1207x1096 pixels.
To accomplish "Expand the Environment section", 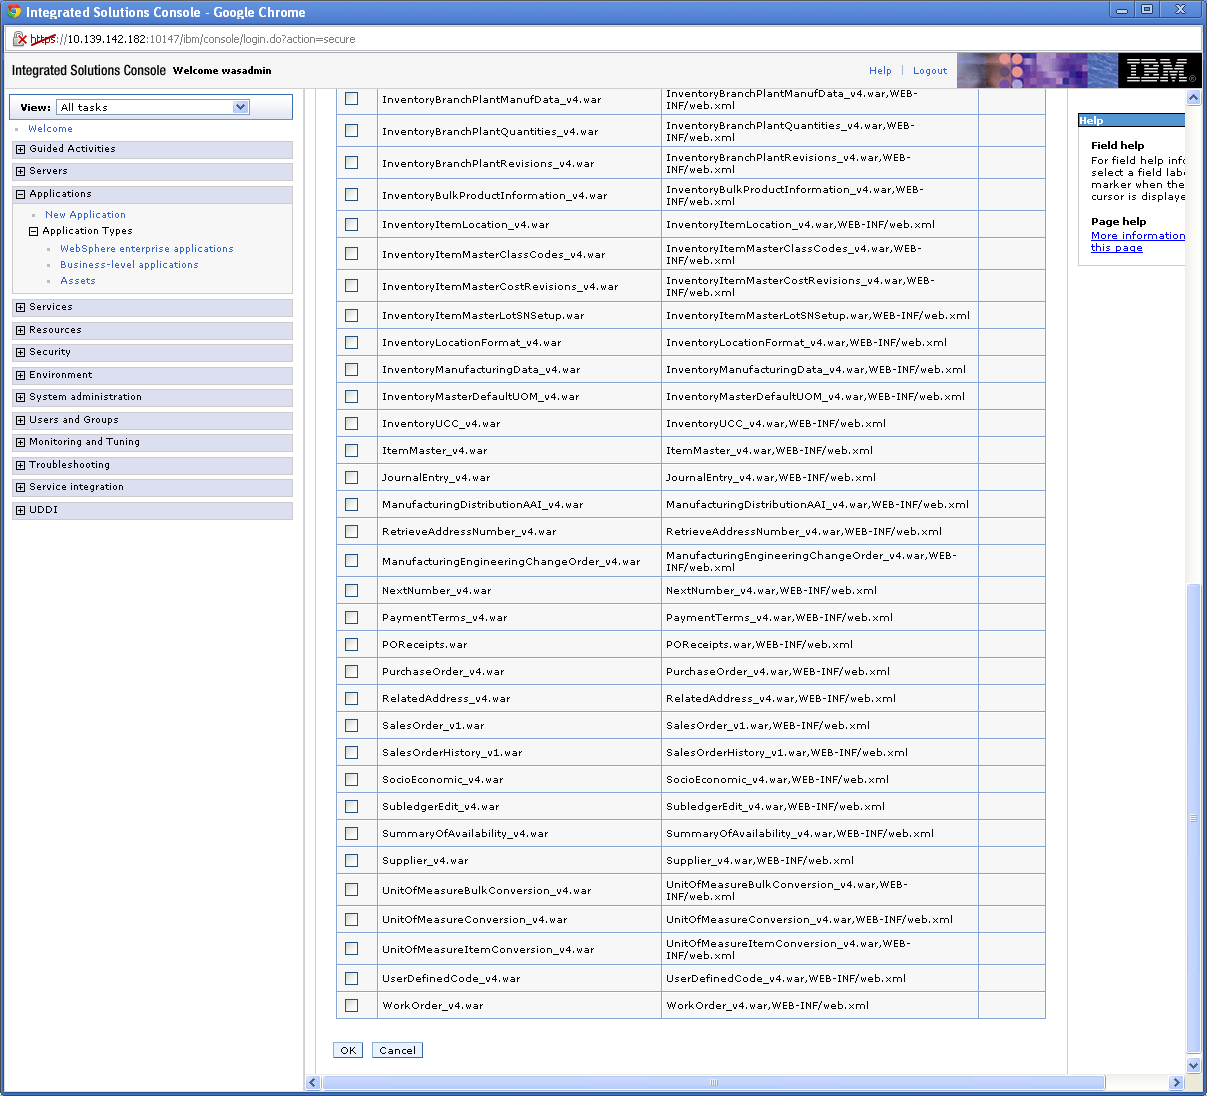I will [20, 375].
